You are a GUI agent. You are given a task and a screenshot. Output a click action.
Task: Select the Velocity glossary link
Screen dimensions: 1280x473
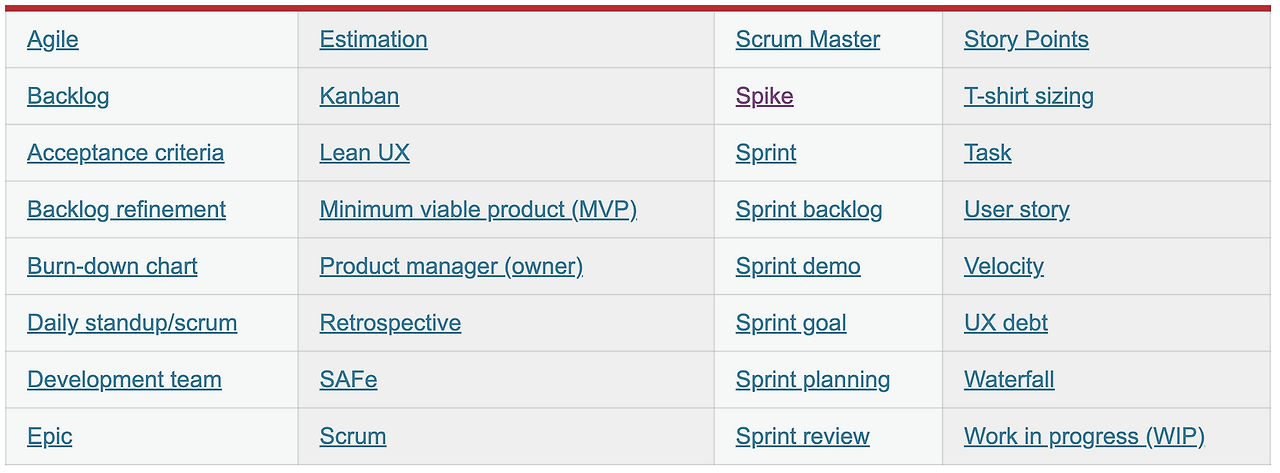click(1003, 267)
